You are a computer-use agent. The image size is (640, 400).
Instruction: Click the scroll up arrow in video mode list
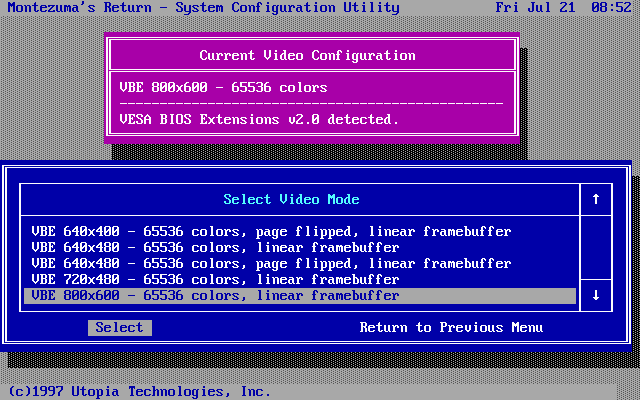pos(596,199)
